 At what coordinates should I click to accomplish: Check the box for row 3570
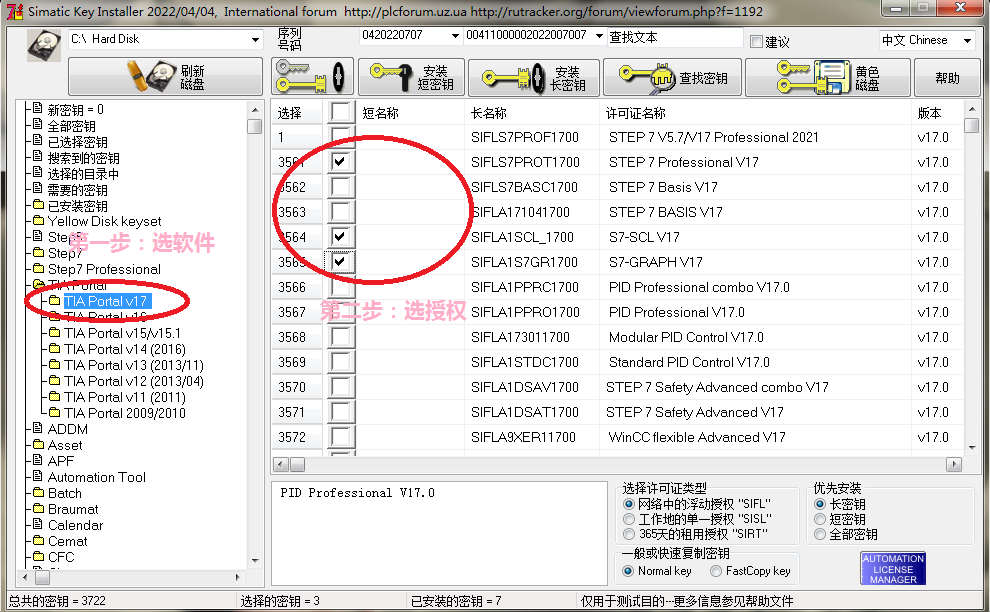(340, 387)
